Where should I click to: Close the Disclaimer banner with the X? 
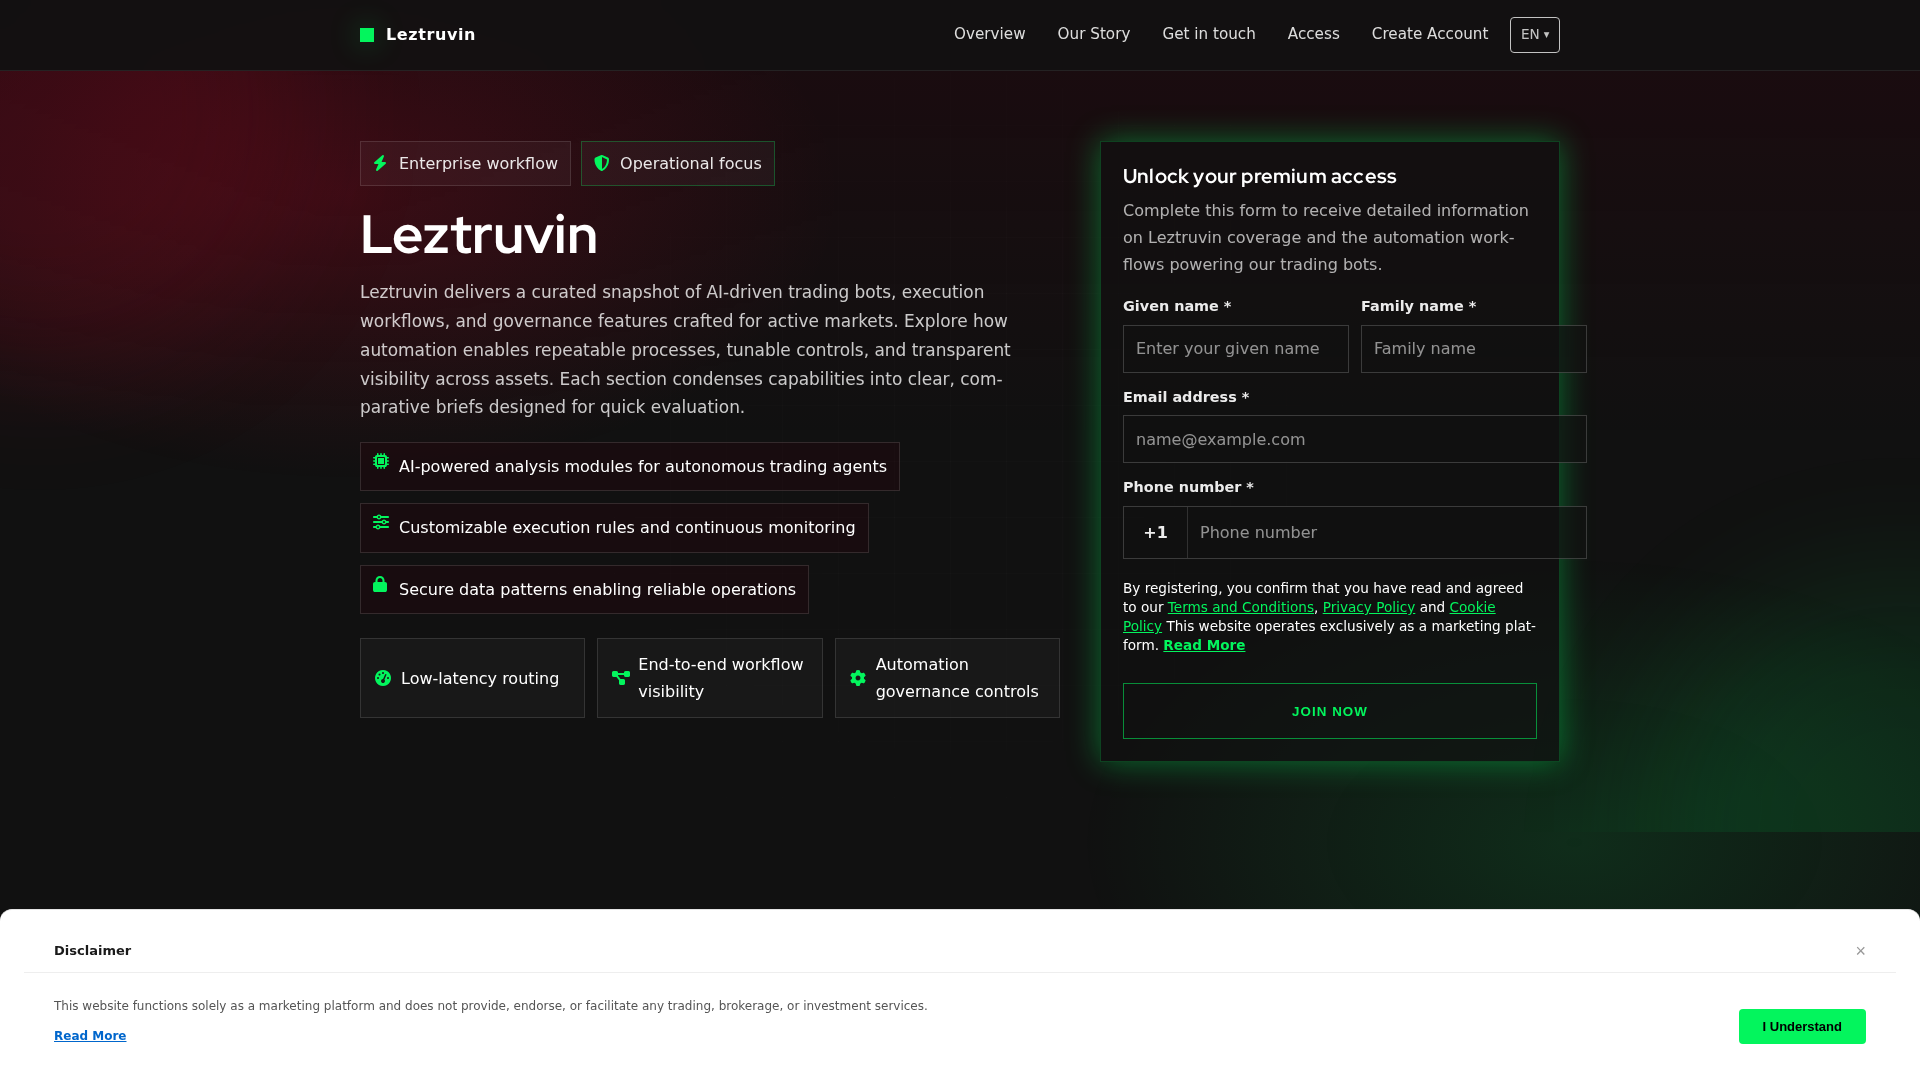(x=1861, y=951)
